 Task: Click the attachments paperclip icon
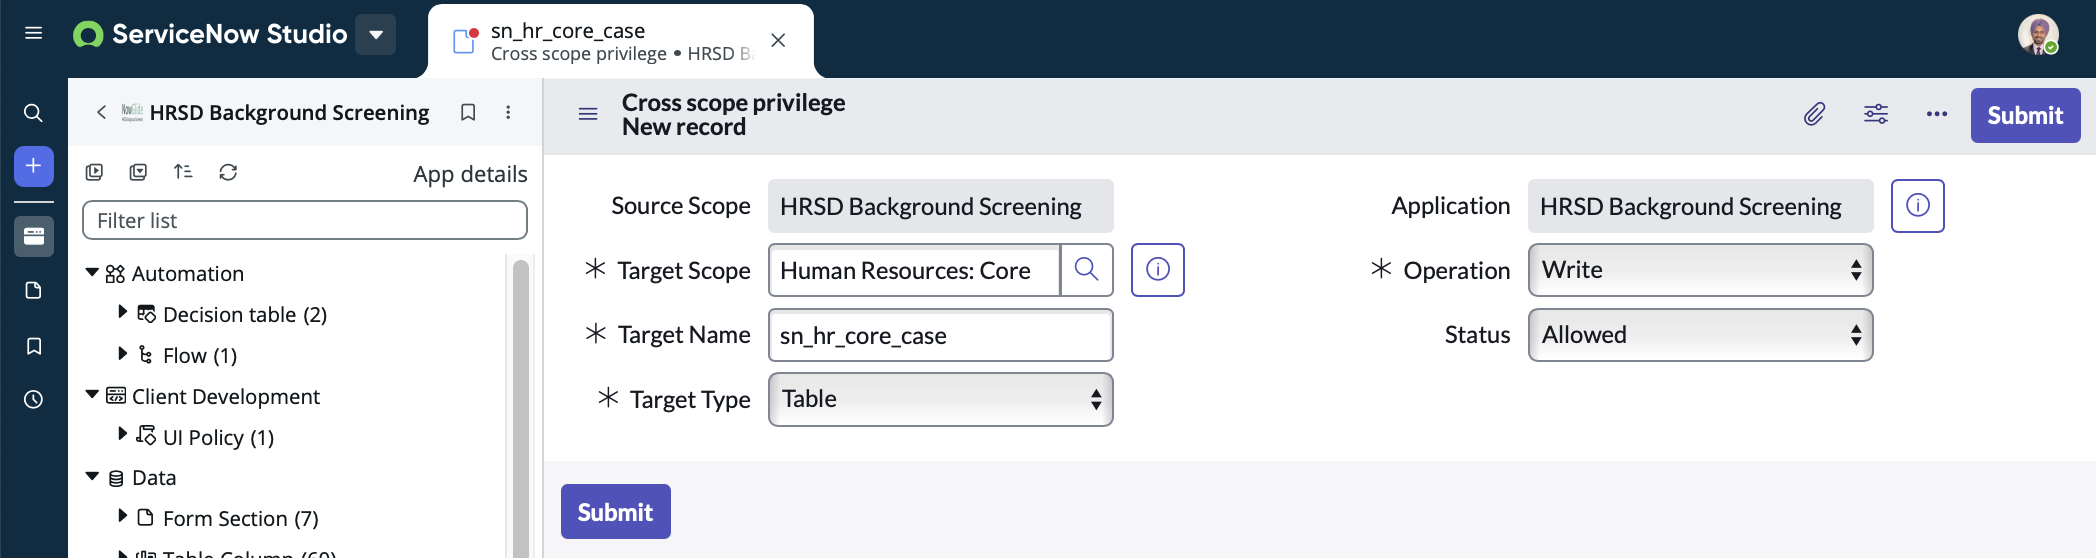coord(1814,114)
